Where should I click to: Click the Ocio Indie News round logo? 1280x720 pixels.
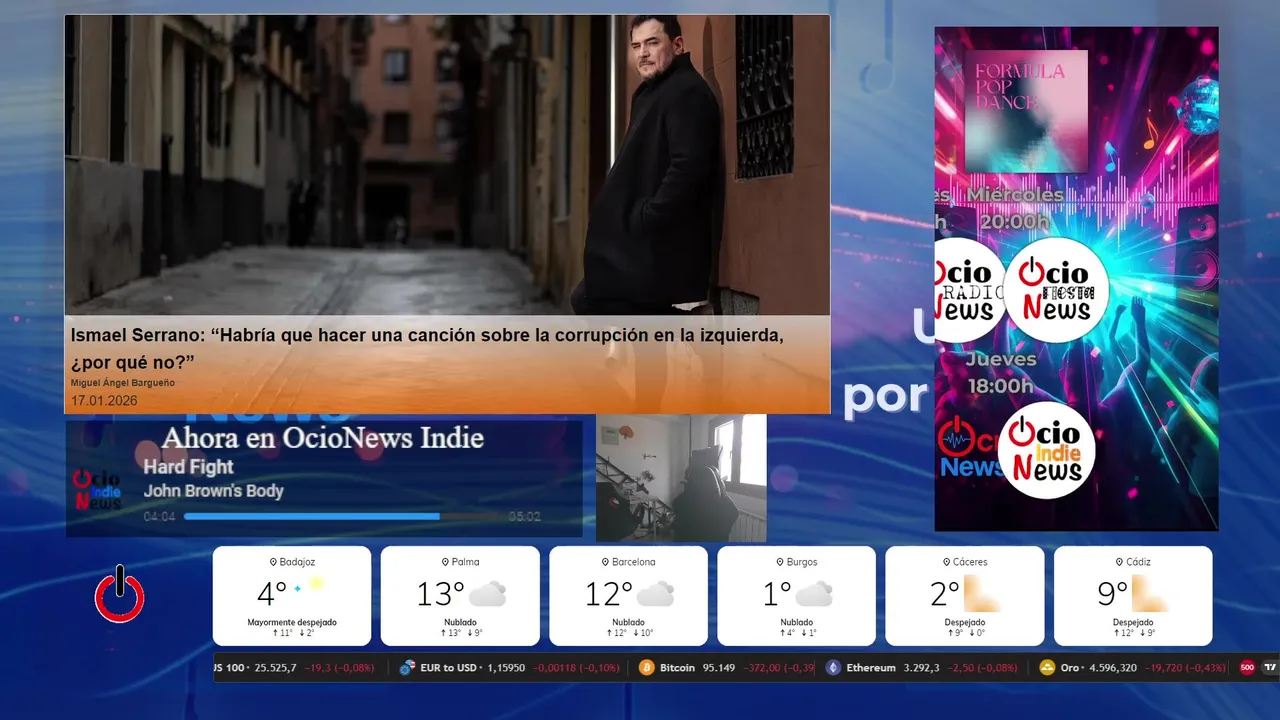click(1046, 450)
